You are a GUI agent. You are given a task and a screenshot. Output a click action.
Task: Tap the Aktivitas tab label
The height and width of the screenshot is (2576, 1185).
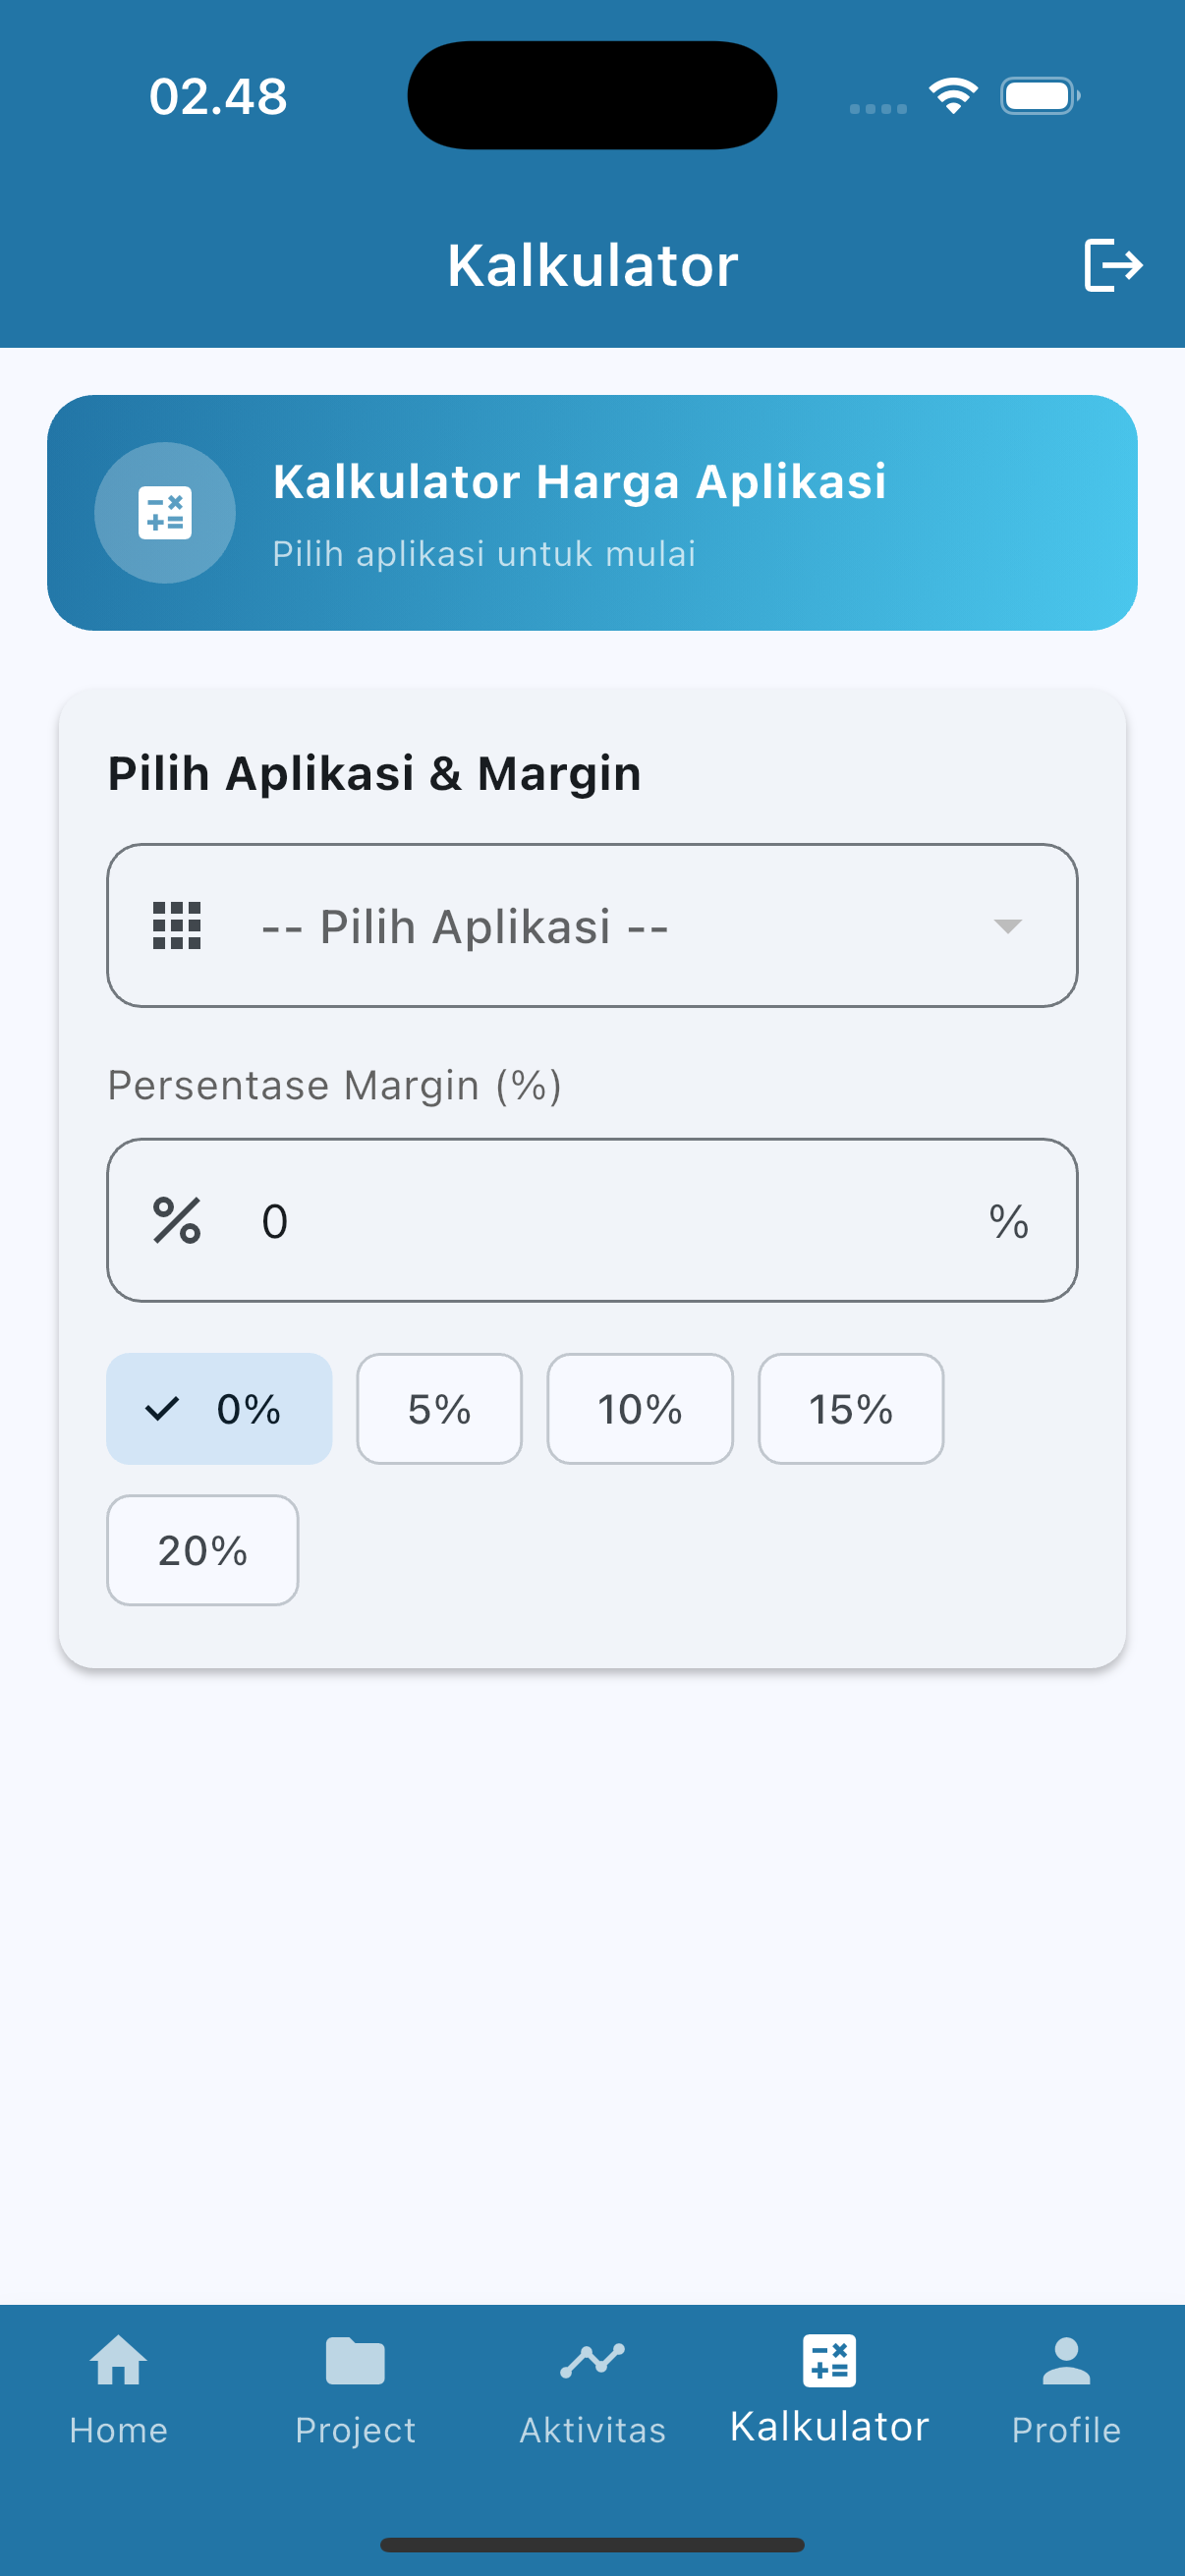[592, 2430]
